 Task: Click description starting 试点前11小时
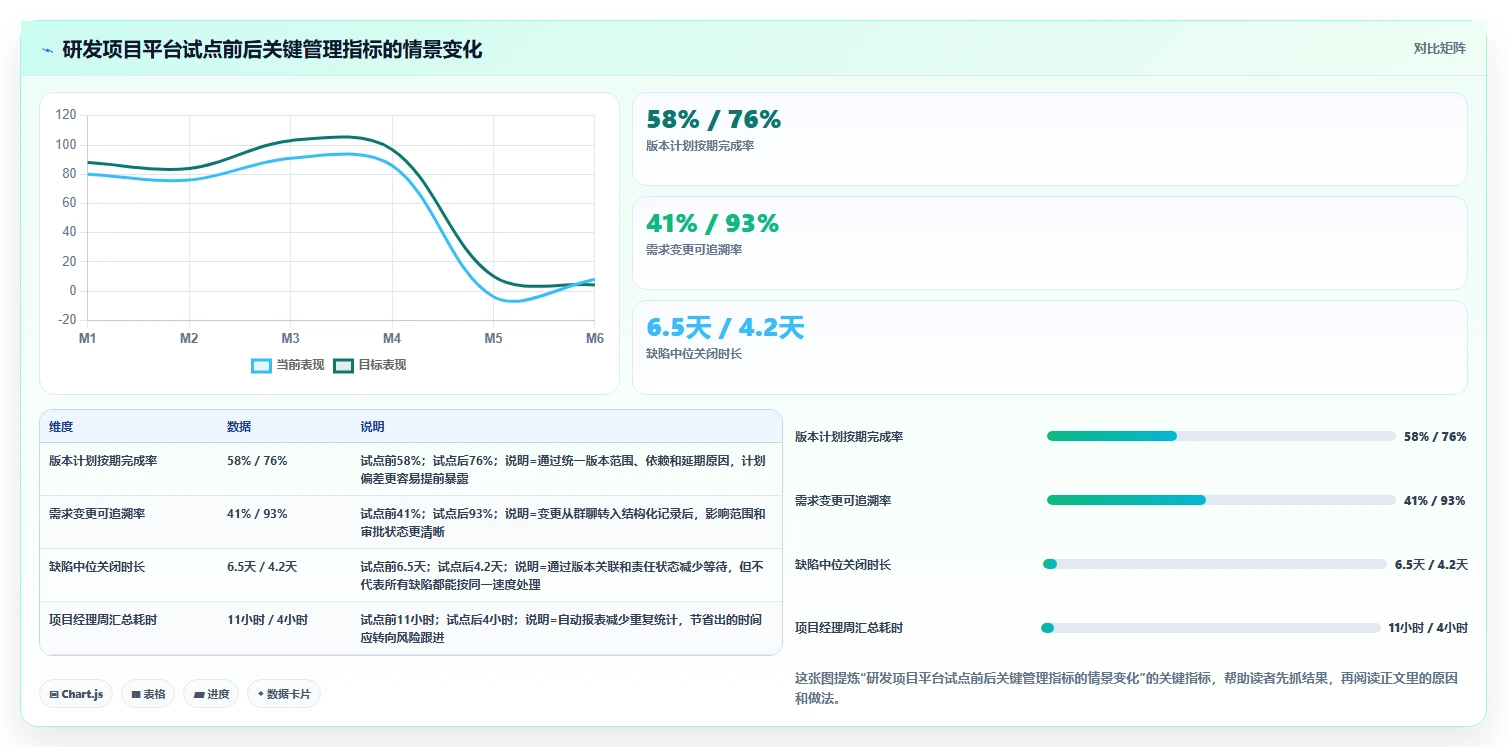click(561, 629)
